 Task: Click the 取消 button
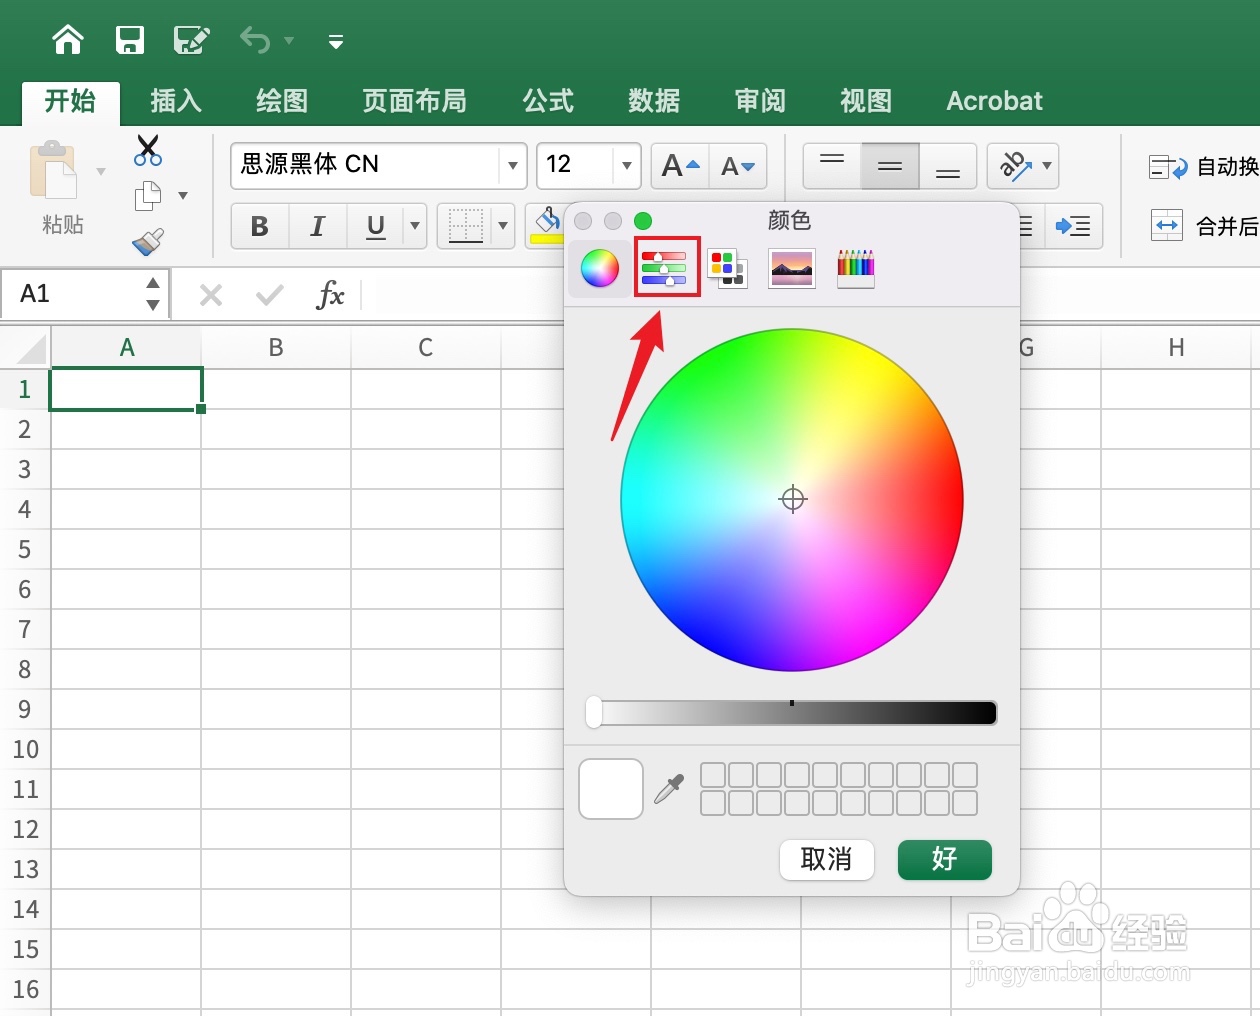click(827, 859)
